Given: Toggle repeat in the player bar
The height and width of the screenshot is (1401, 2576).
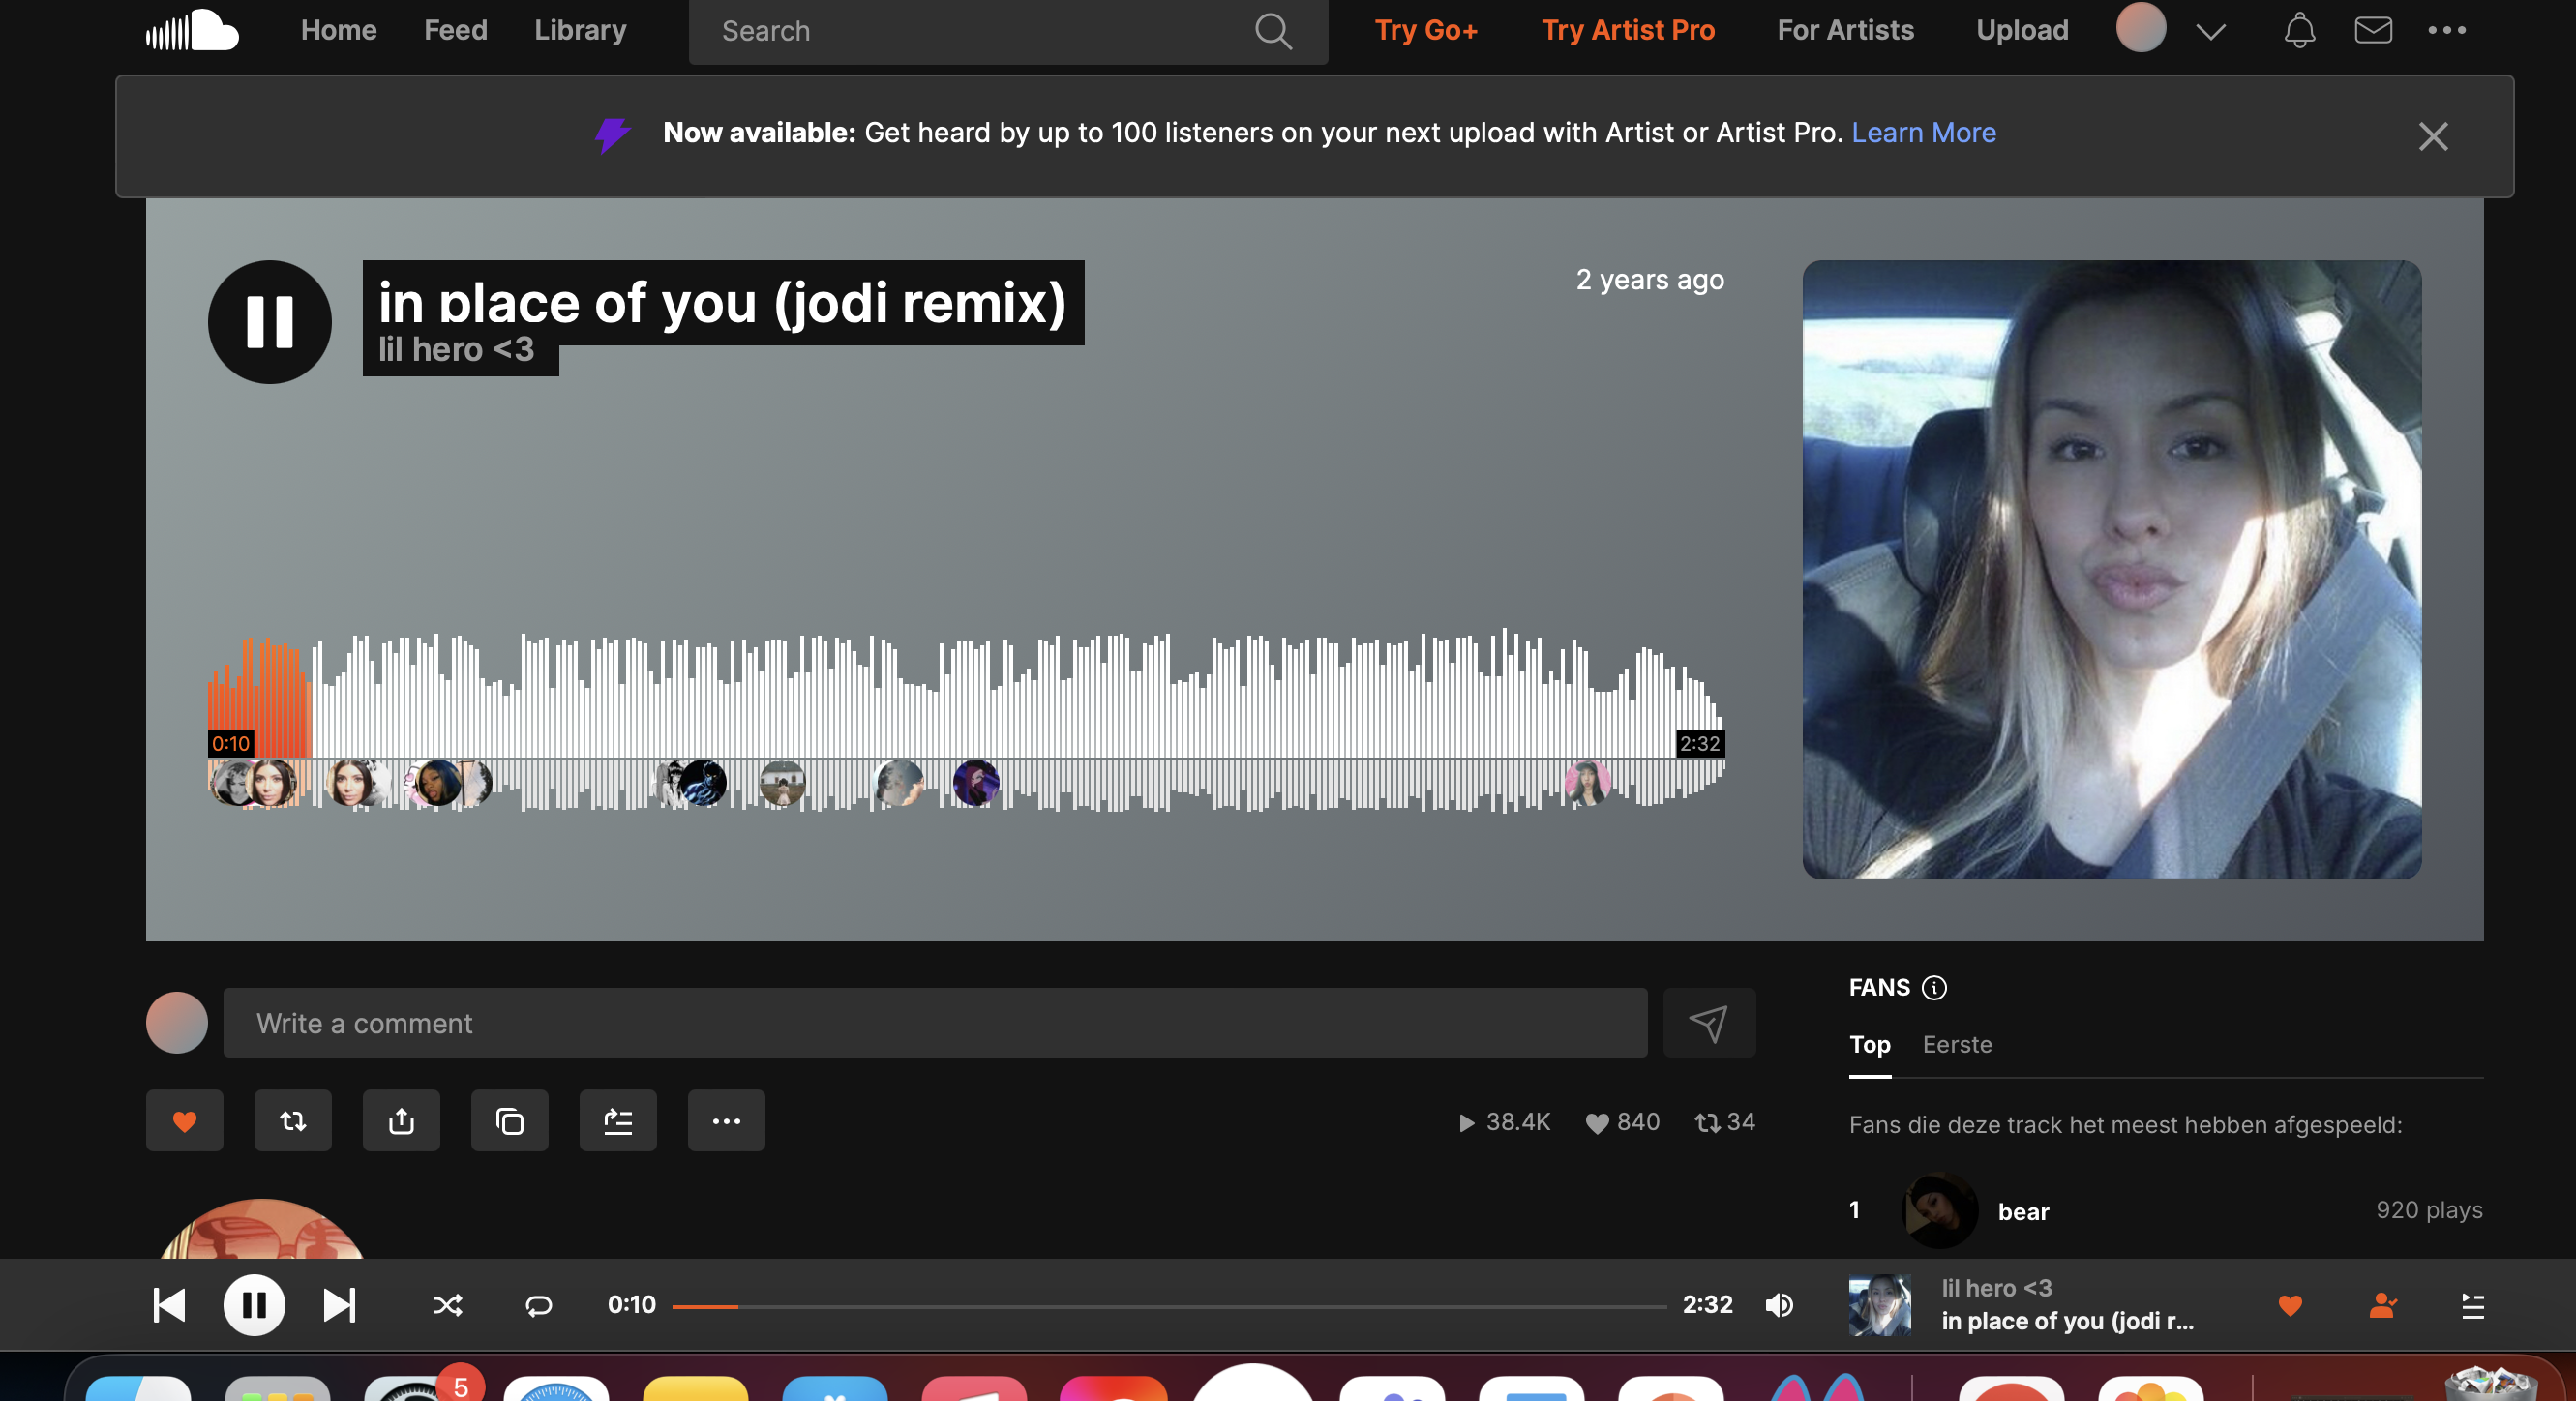Looking at the screenshot, I should [x=538, y=1305].
